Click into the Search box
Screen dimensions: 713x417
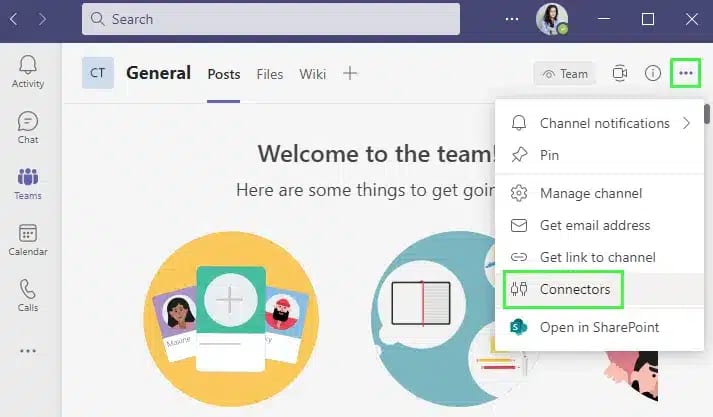(271, 19)
